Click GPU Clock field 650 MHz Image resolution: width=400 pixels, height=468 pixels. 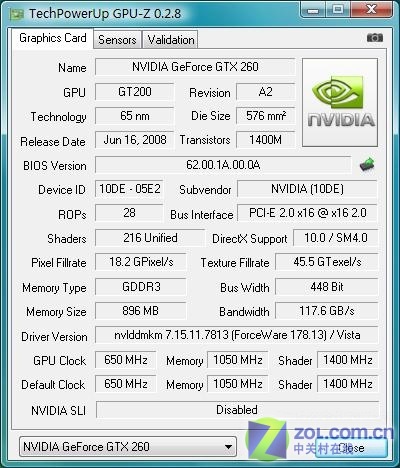point(126,360)
